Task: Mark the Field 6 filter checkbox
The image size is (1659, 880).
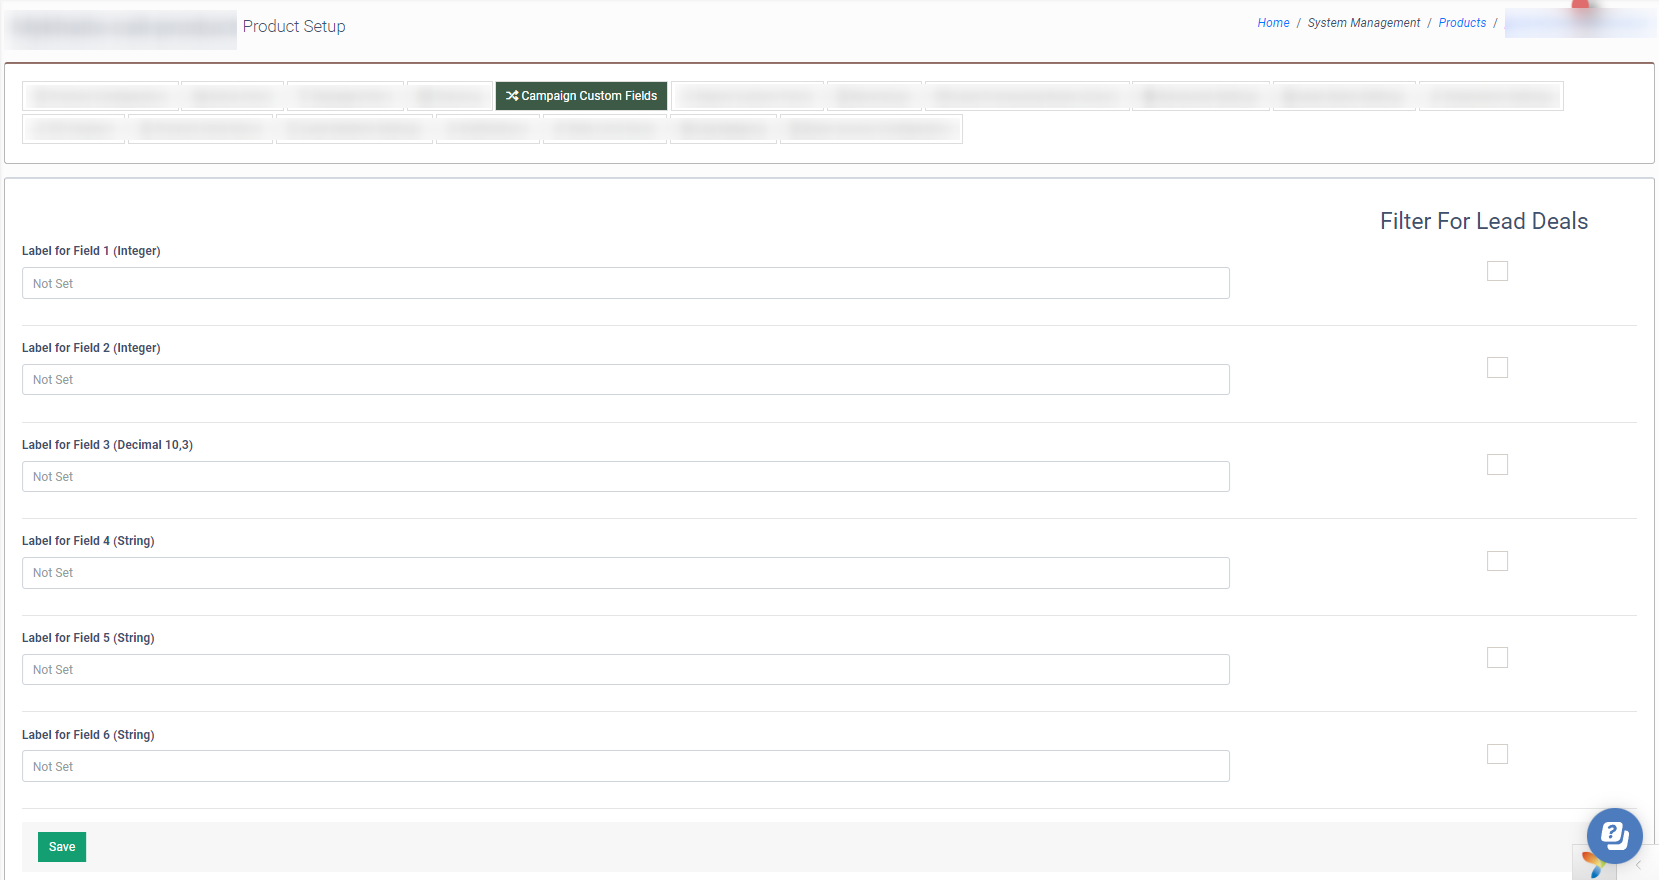Action: [x=1497, y=754]
